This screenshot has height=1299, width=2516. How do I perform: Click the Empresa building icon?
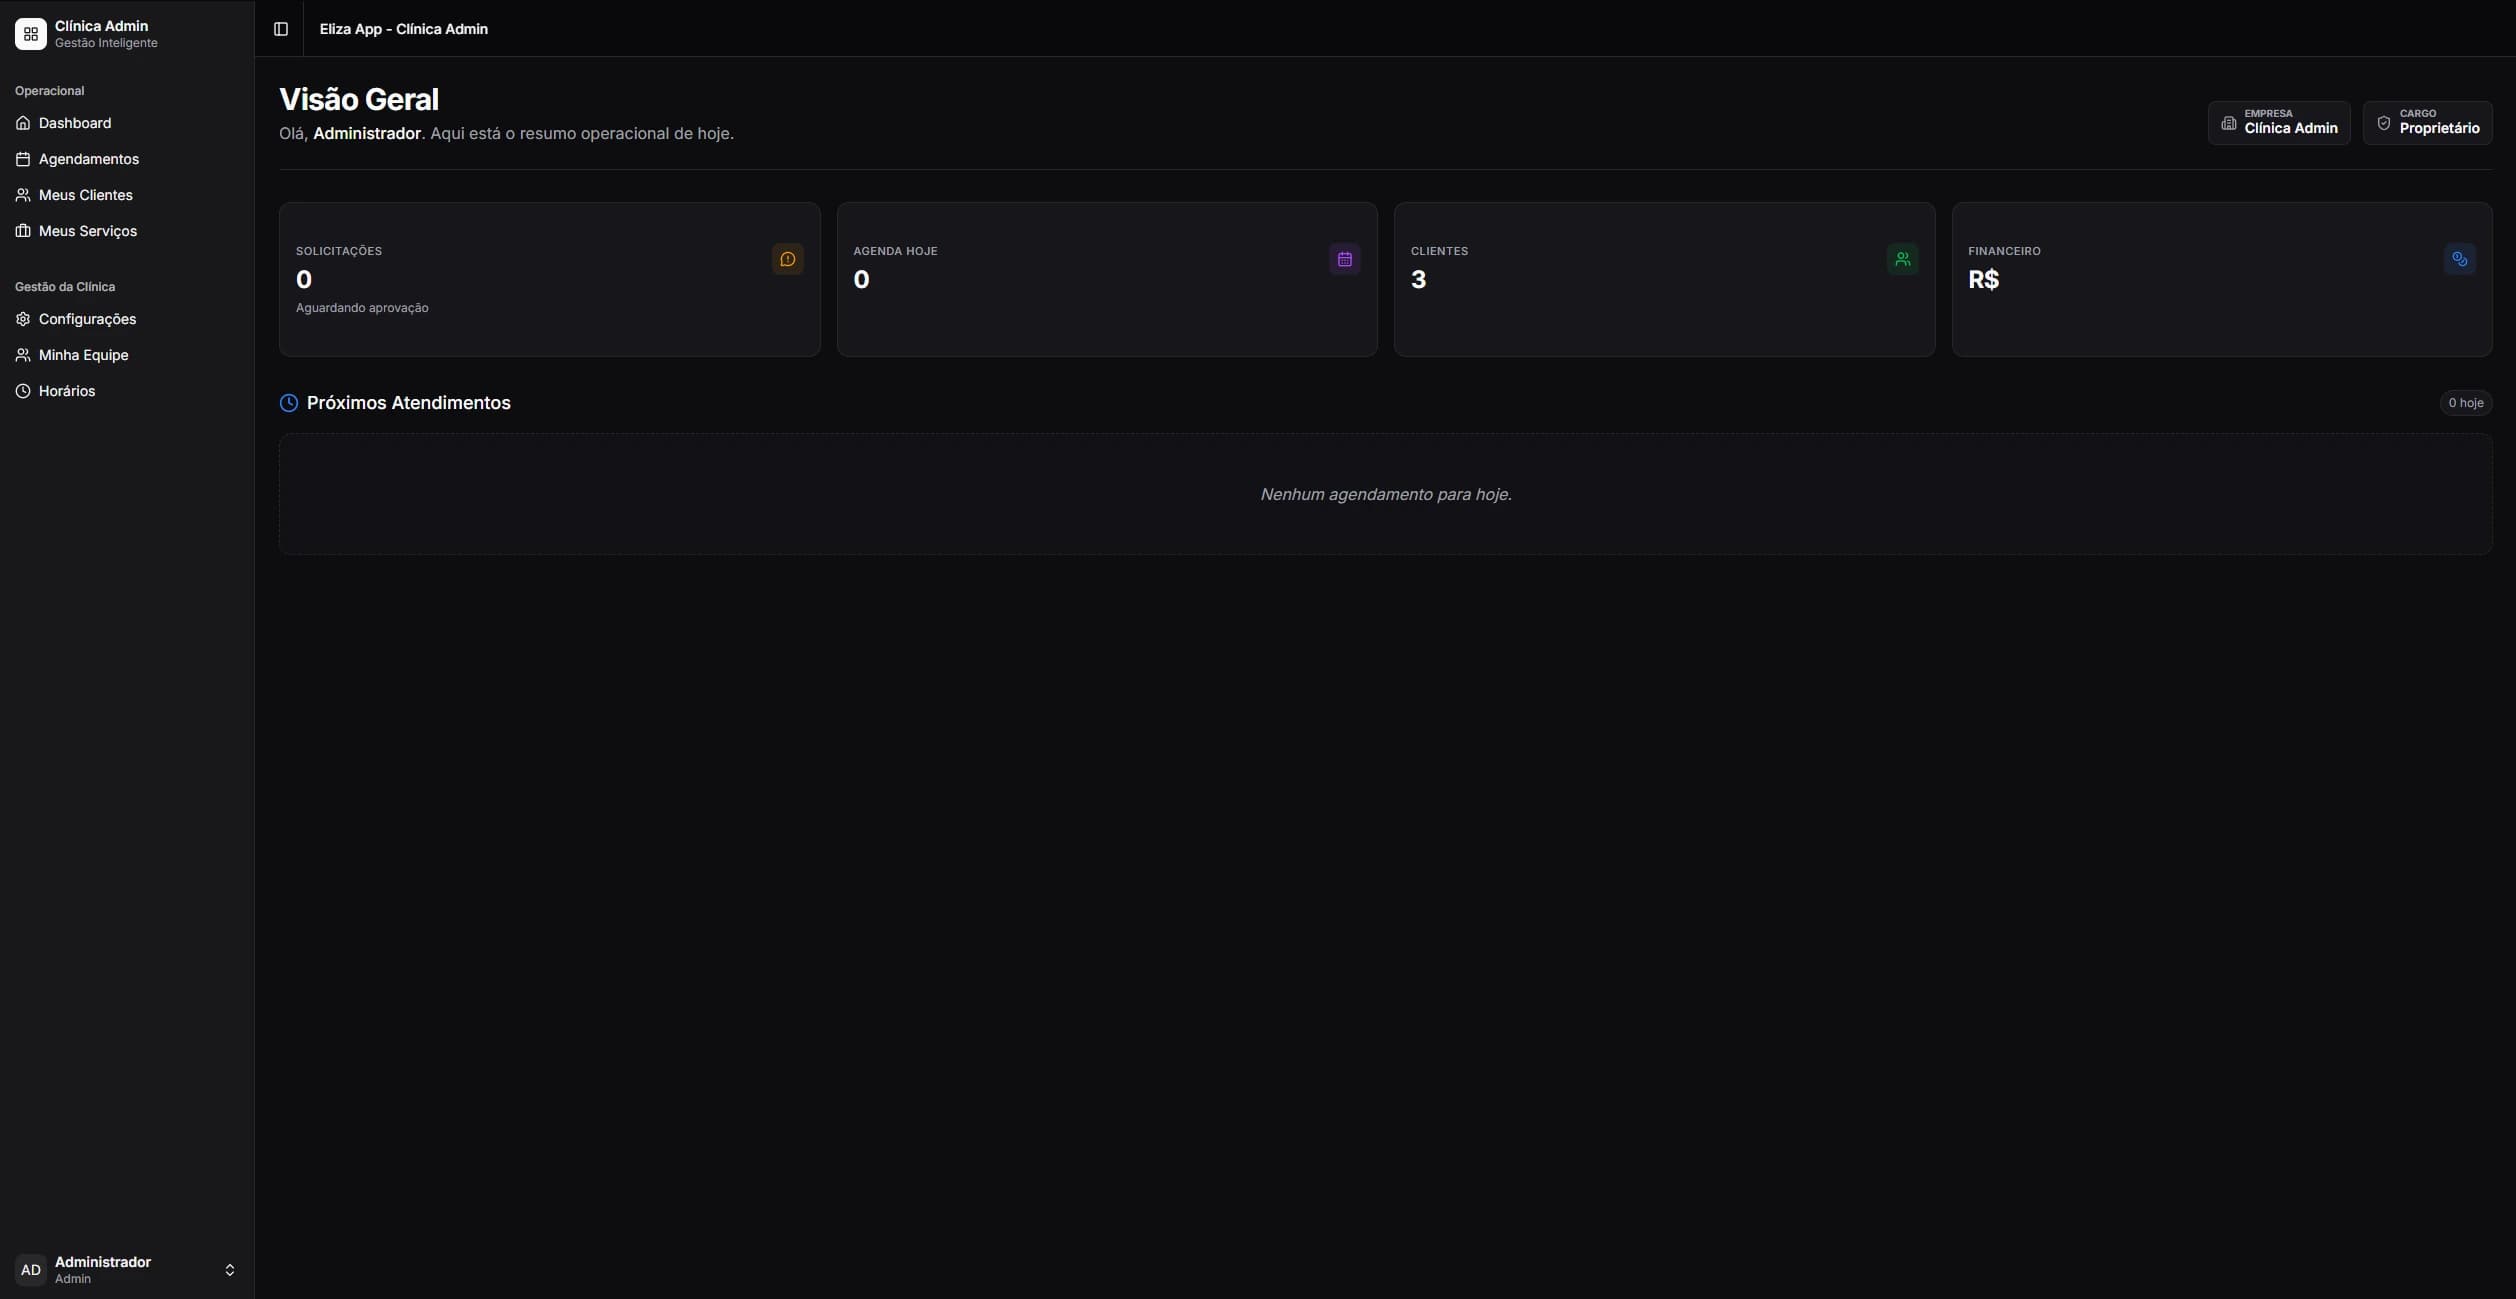pos(2228,123)
